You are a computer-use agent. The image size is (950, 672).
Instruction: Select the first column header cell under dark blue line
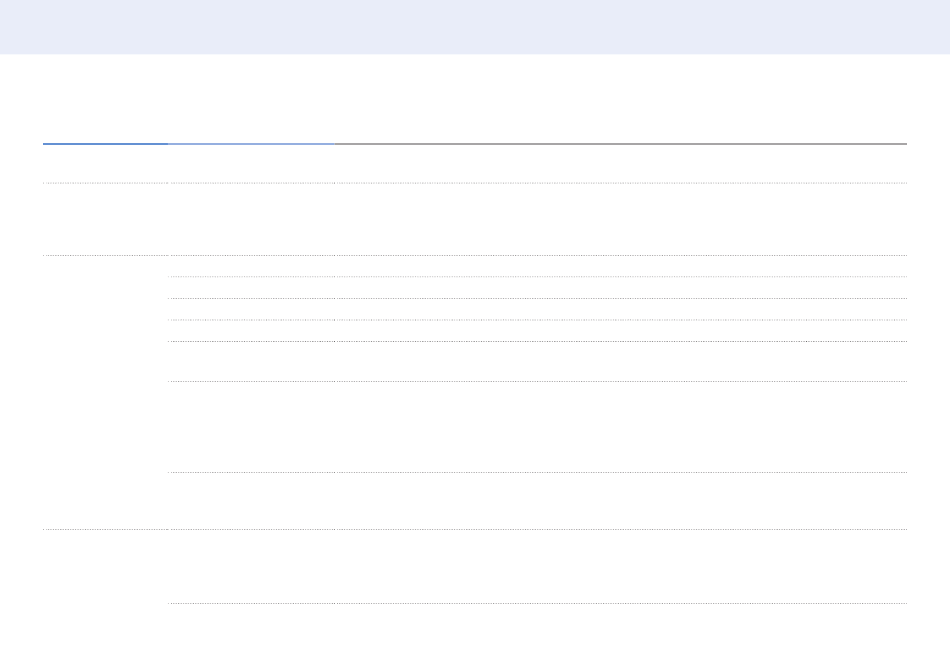(105, 164)
